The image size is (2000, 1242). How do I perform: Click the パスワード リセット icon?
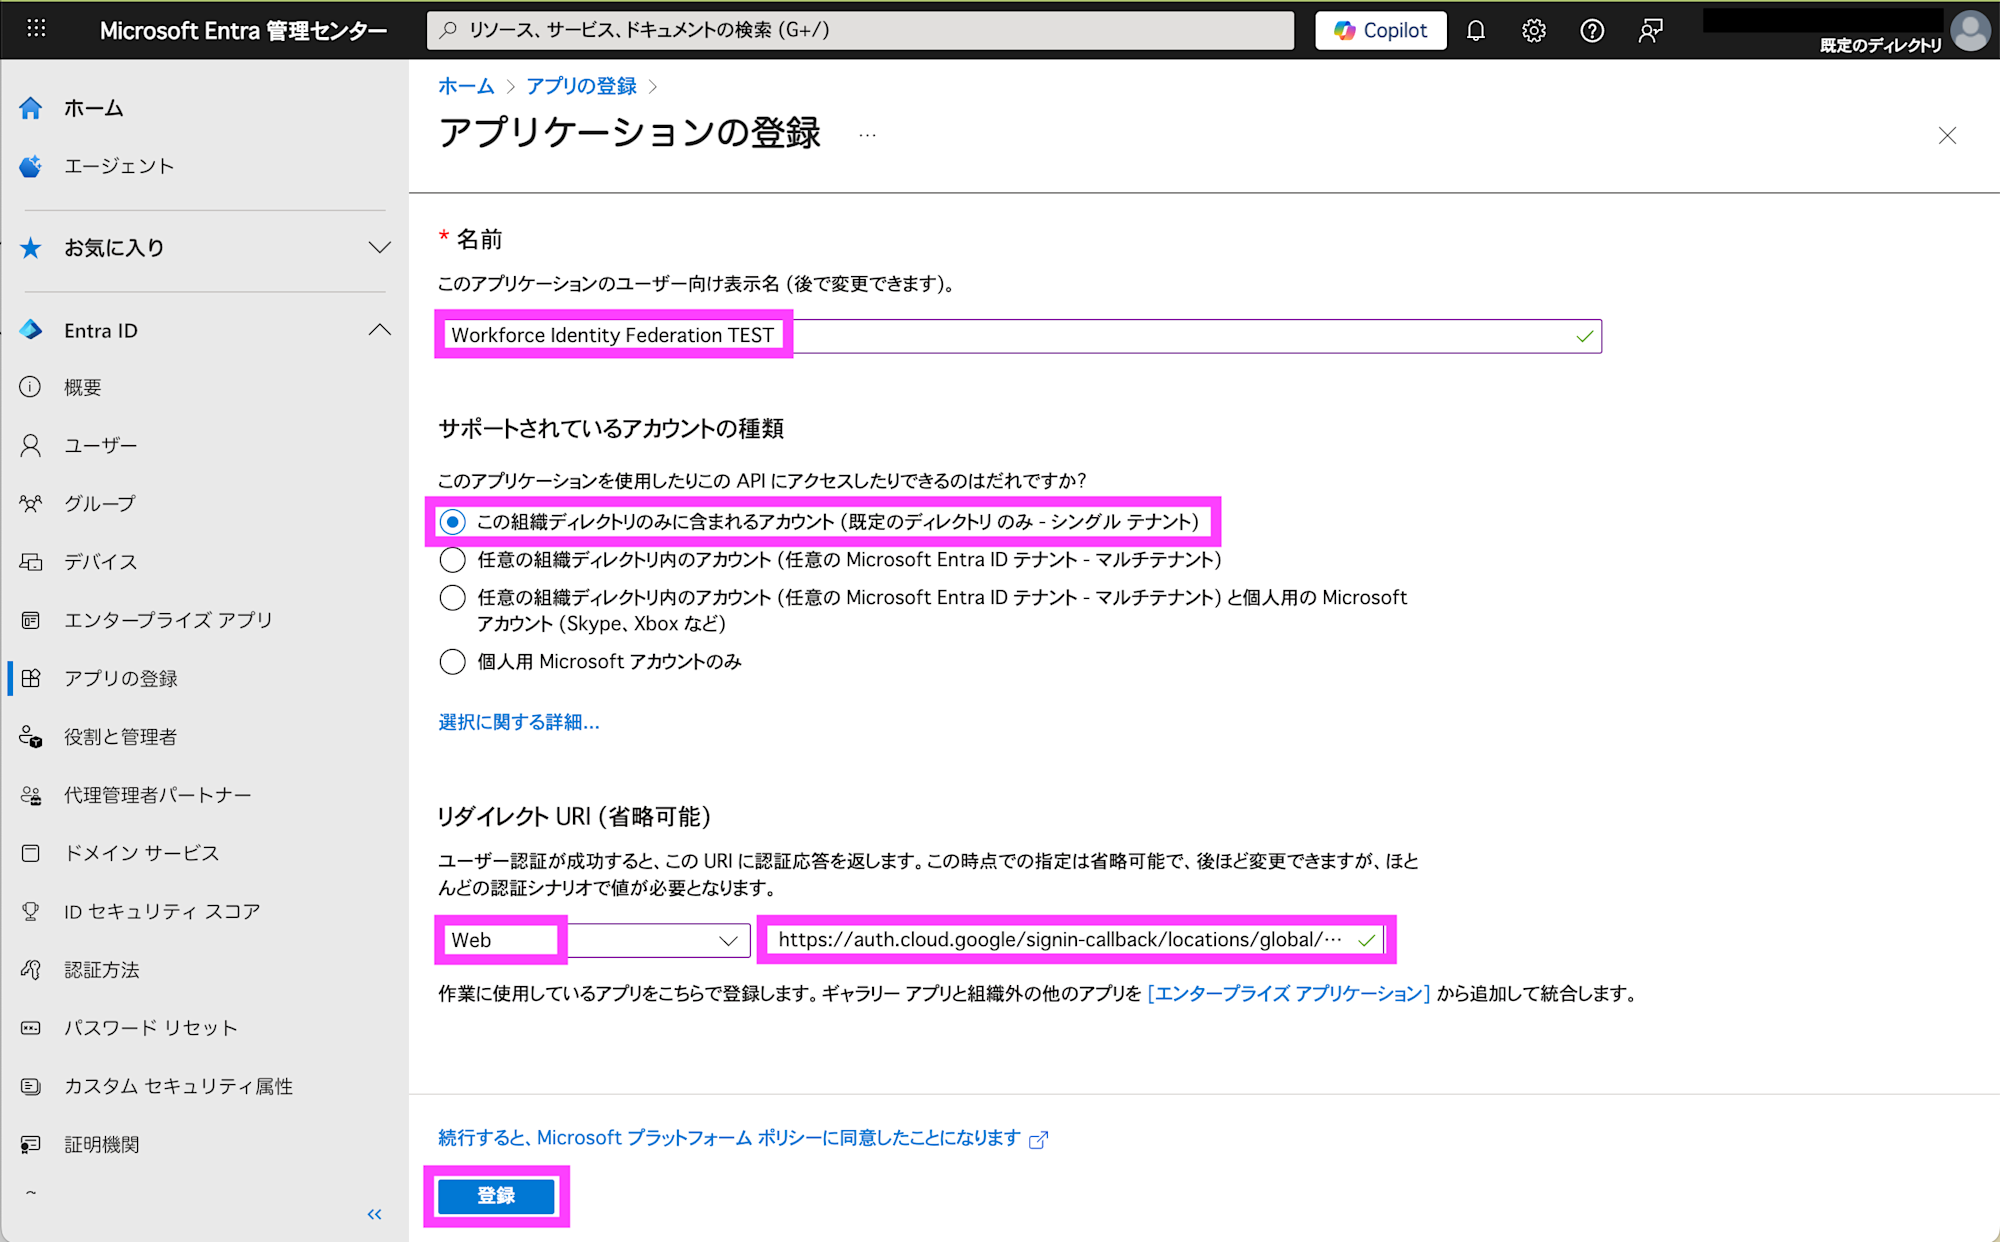[31, 1028]
